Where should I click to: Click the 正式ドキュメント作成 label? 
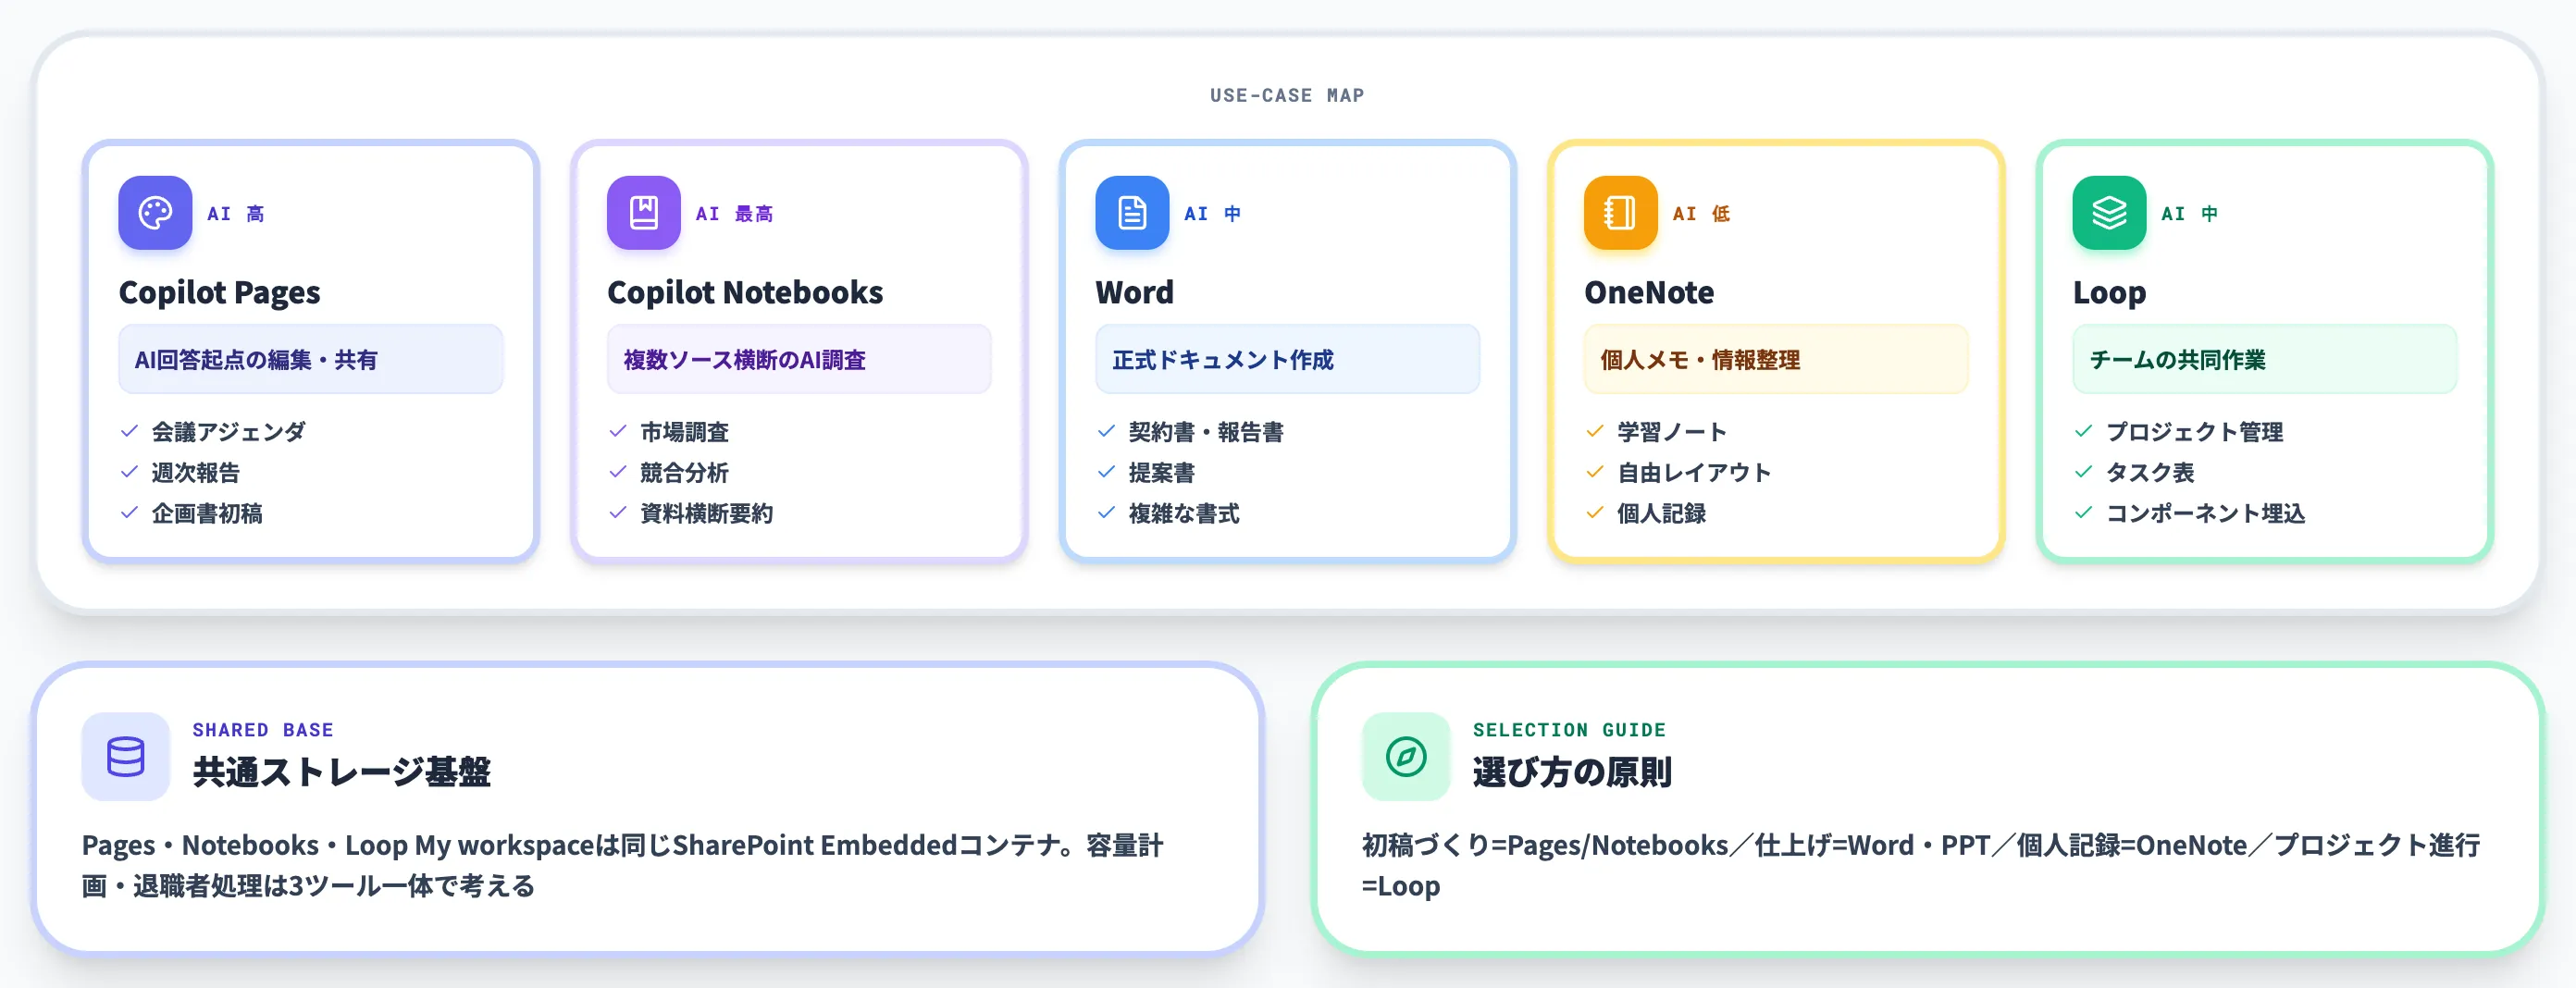click(x=1288, y=359)
